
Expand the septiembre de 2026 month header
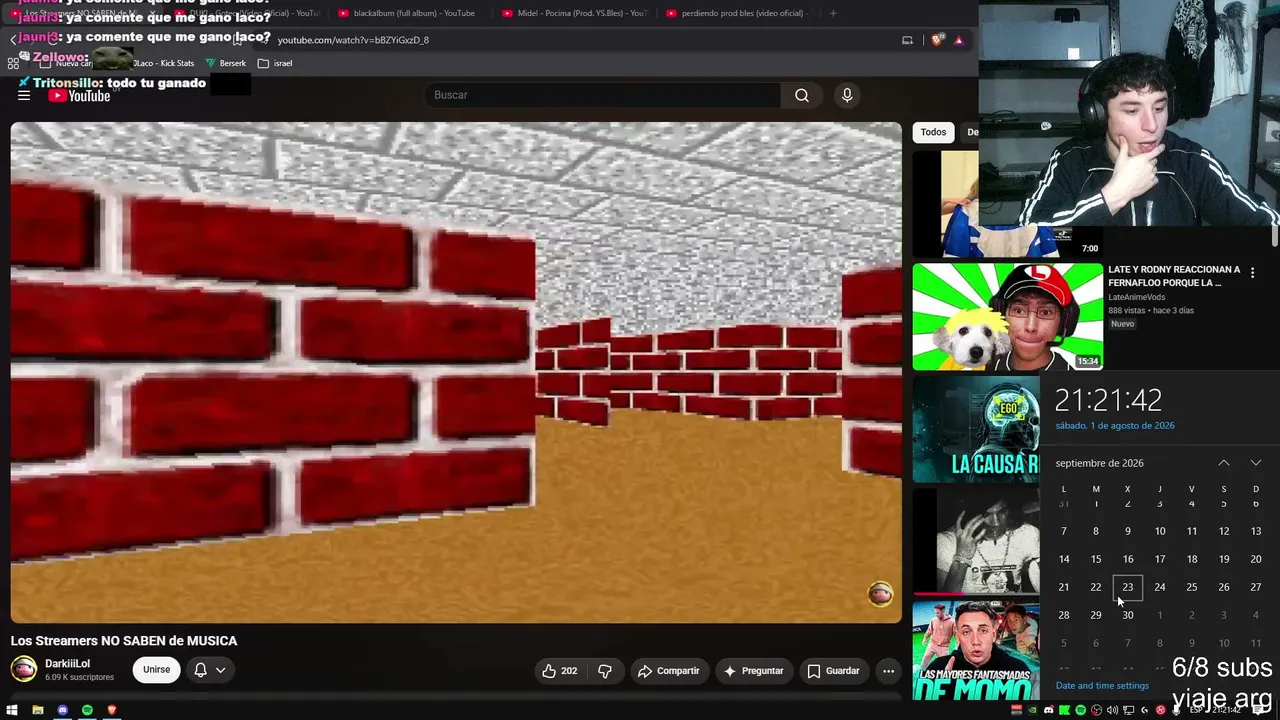[1099, 463]
